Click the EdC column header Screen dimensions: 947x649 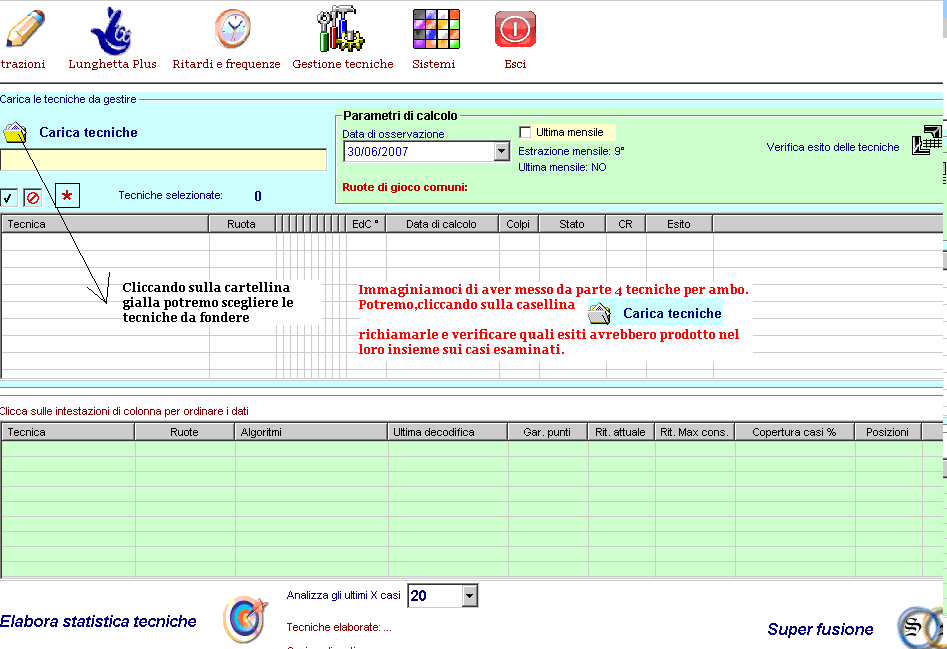coord(366,224)
